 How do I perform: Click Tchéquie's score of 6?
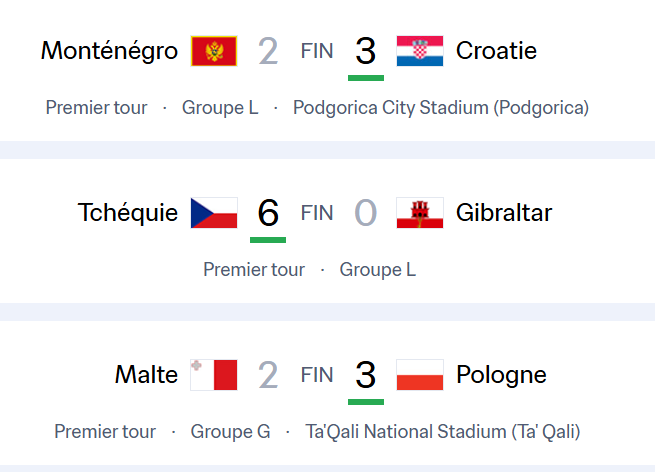268,213
